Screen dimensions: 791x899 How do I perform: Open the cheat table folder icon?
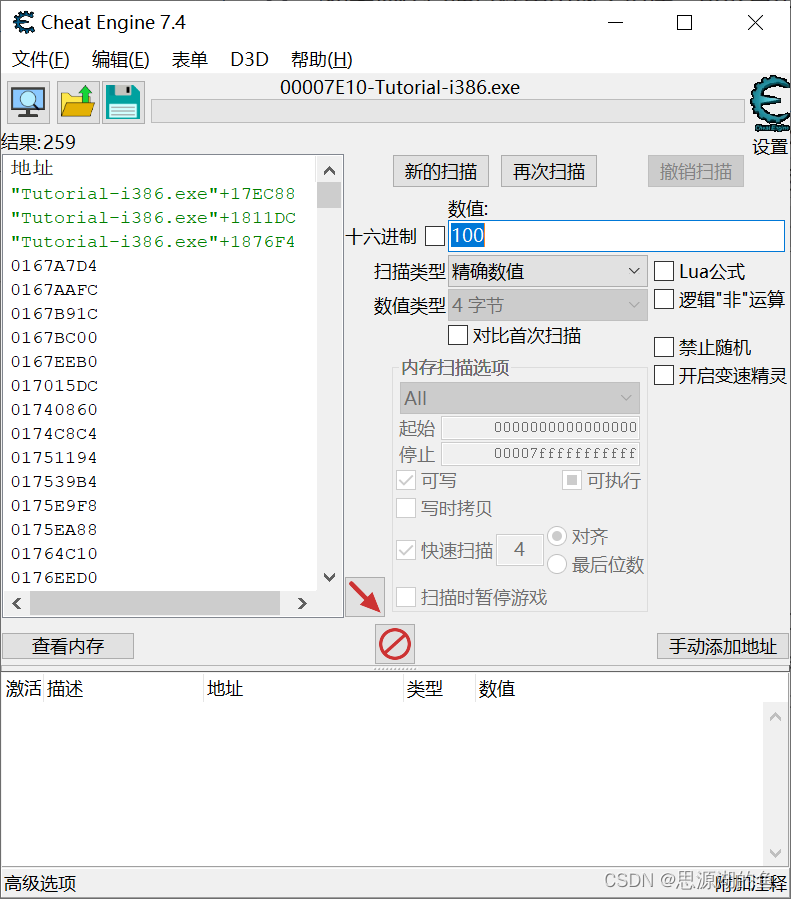[78, 103]
